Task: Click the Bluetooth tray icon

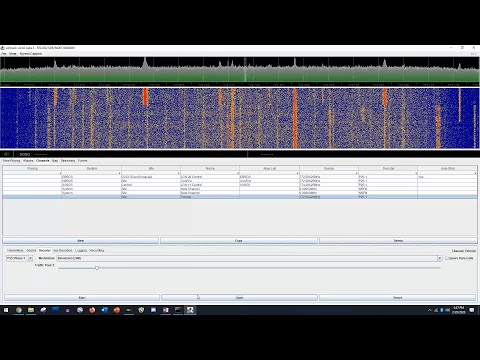Action: [442, 310]
